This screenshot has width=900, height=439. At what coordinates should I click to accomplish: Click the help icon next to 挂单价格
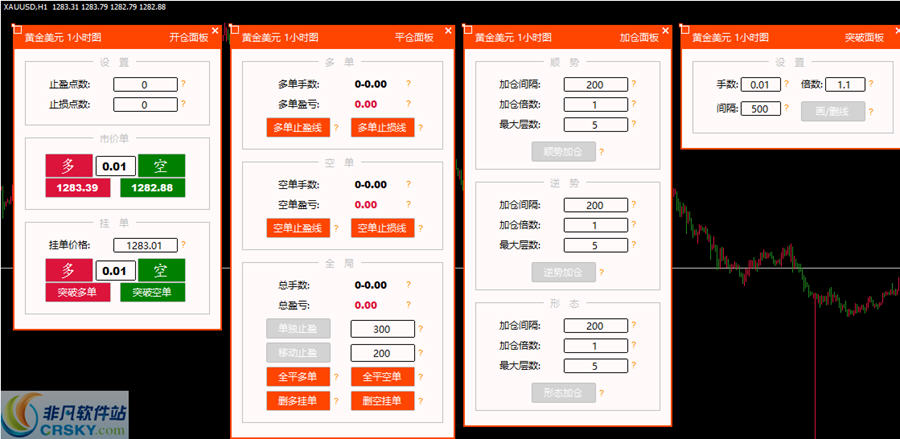pos(184,245)
